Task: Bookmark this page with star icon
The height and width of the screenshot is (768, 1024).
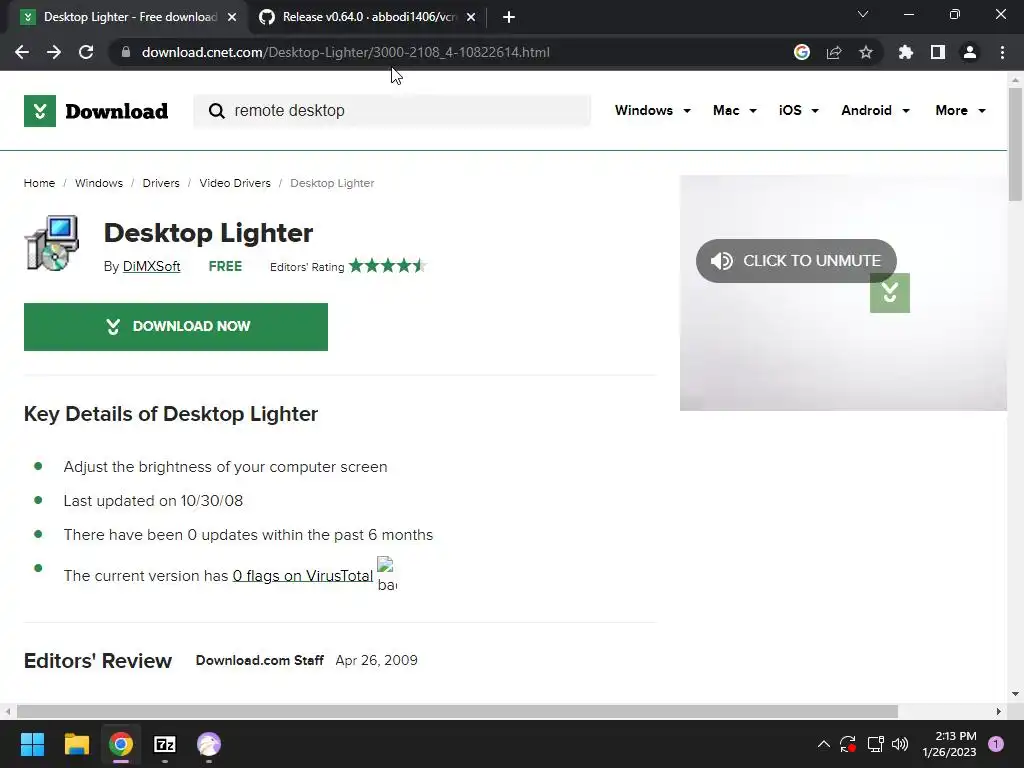Action: coord(866,52)
